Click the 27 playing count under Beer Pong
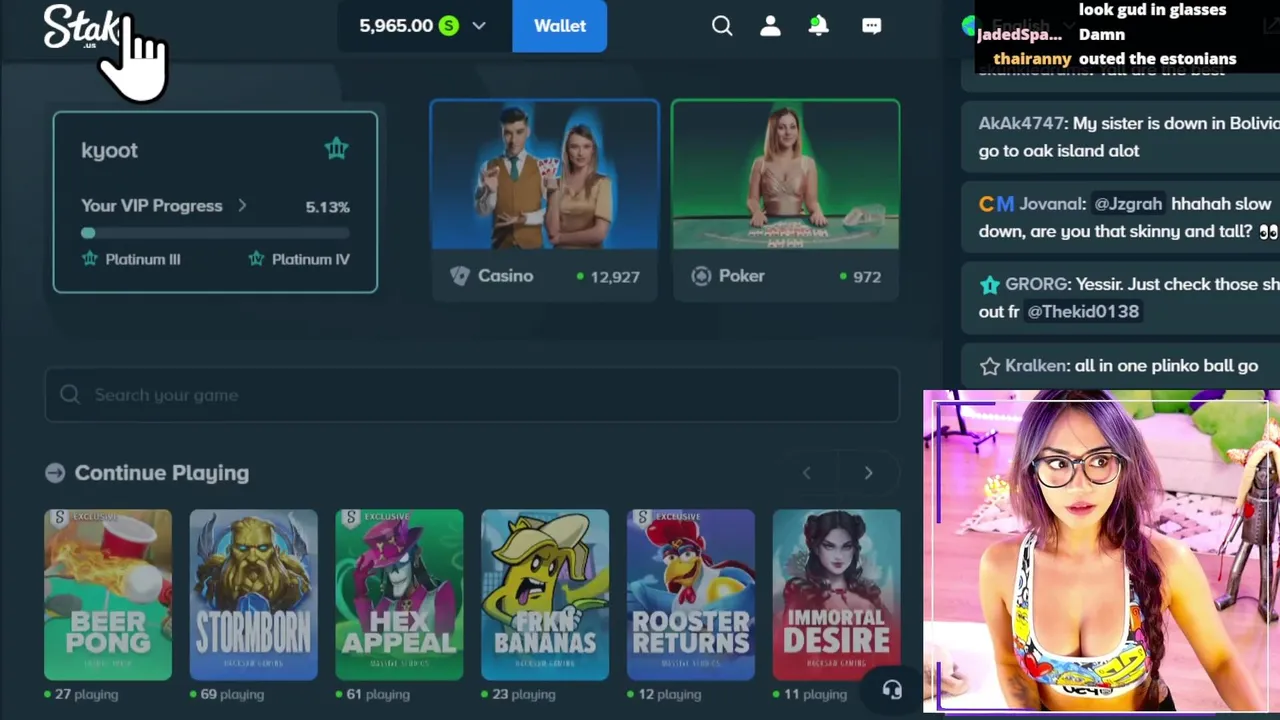 (86, 694)
